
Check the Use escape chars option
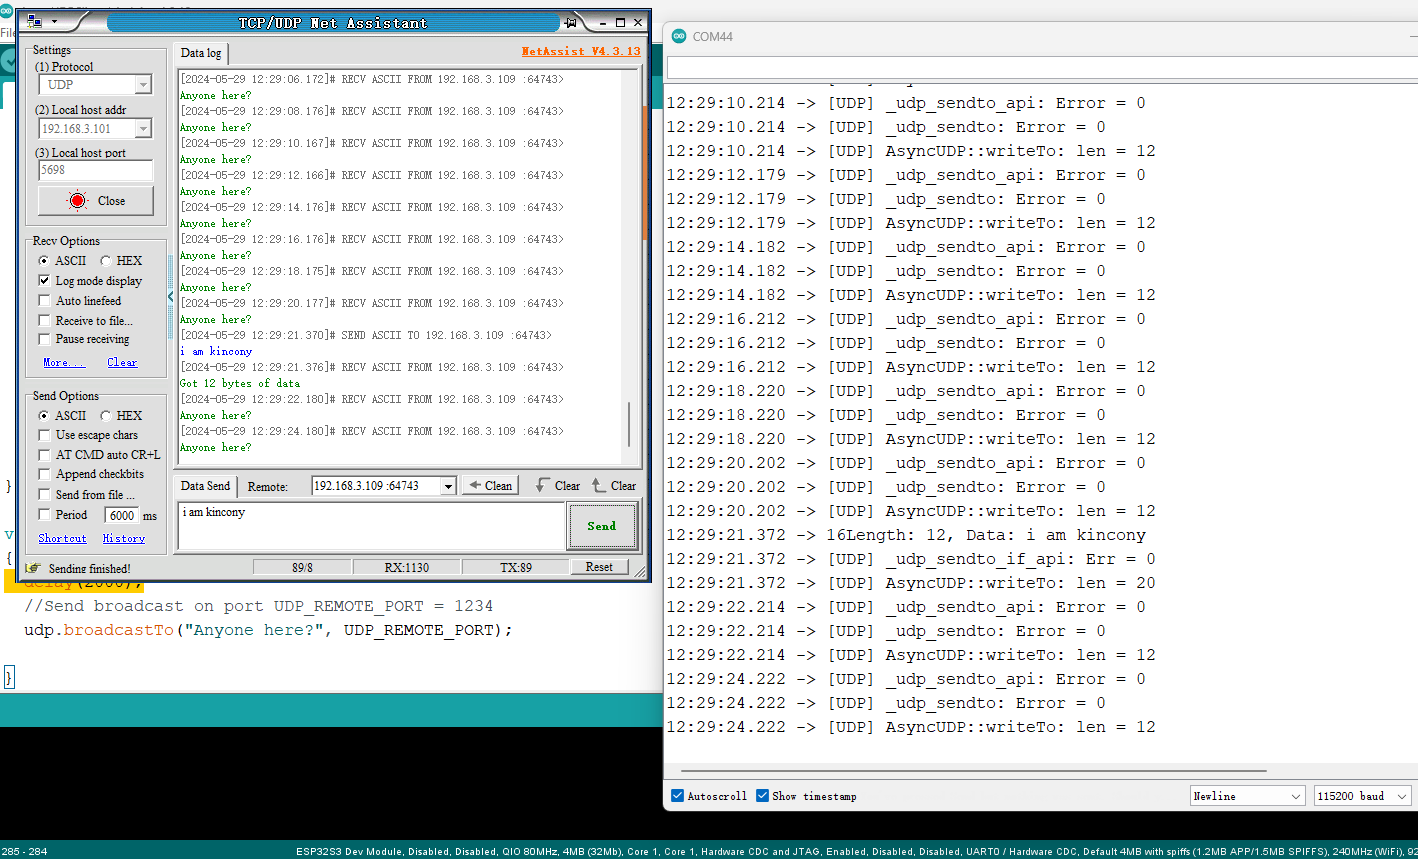pos(44,435)
